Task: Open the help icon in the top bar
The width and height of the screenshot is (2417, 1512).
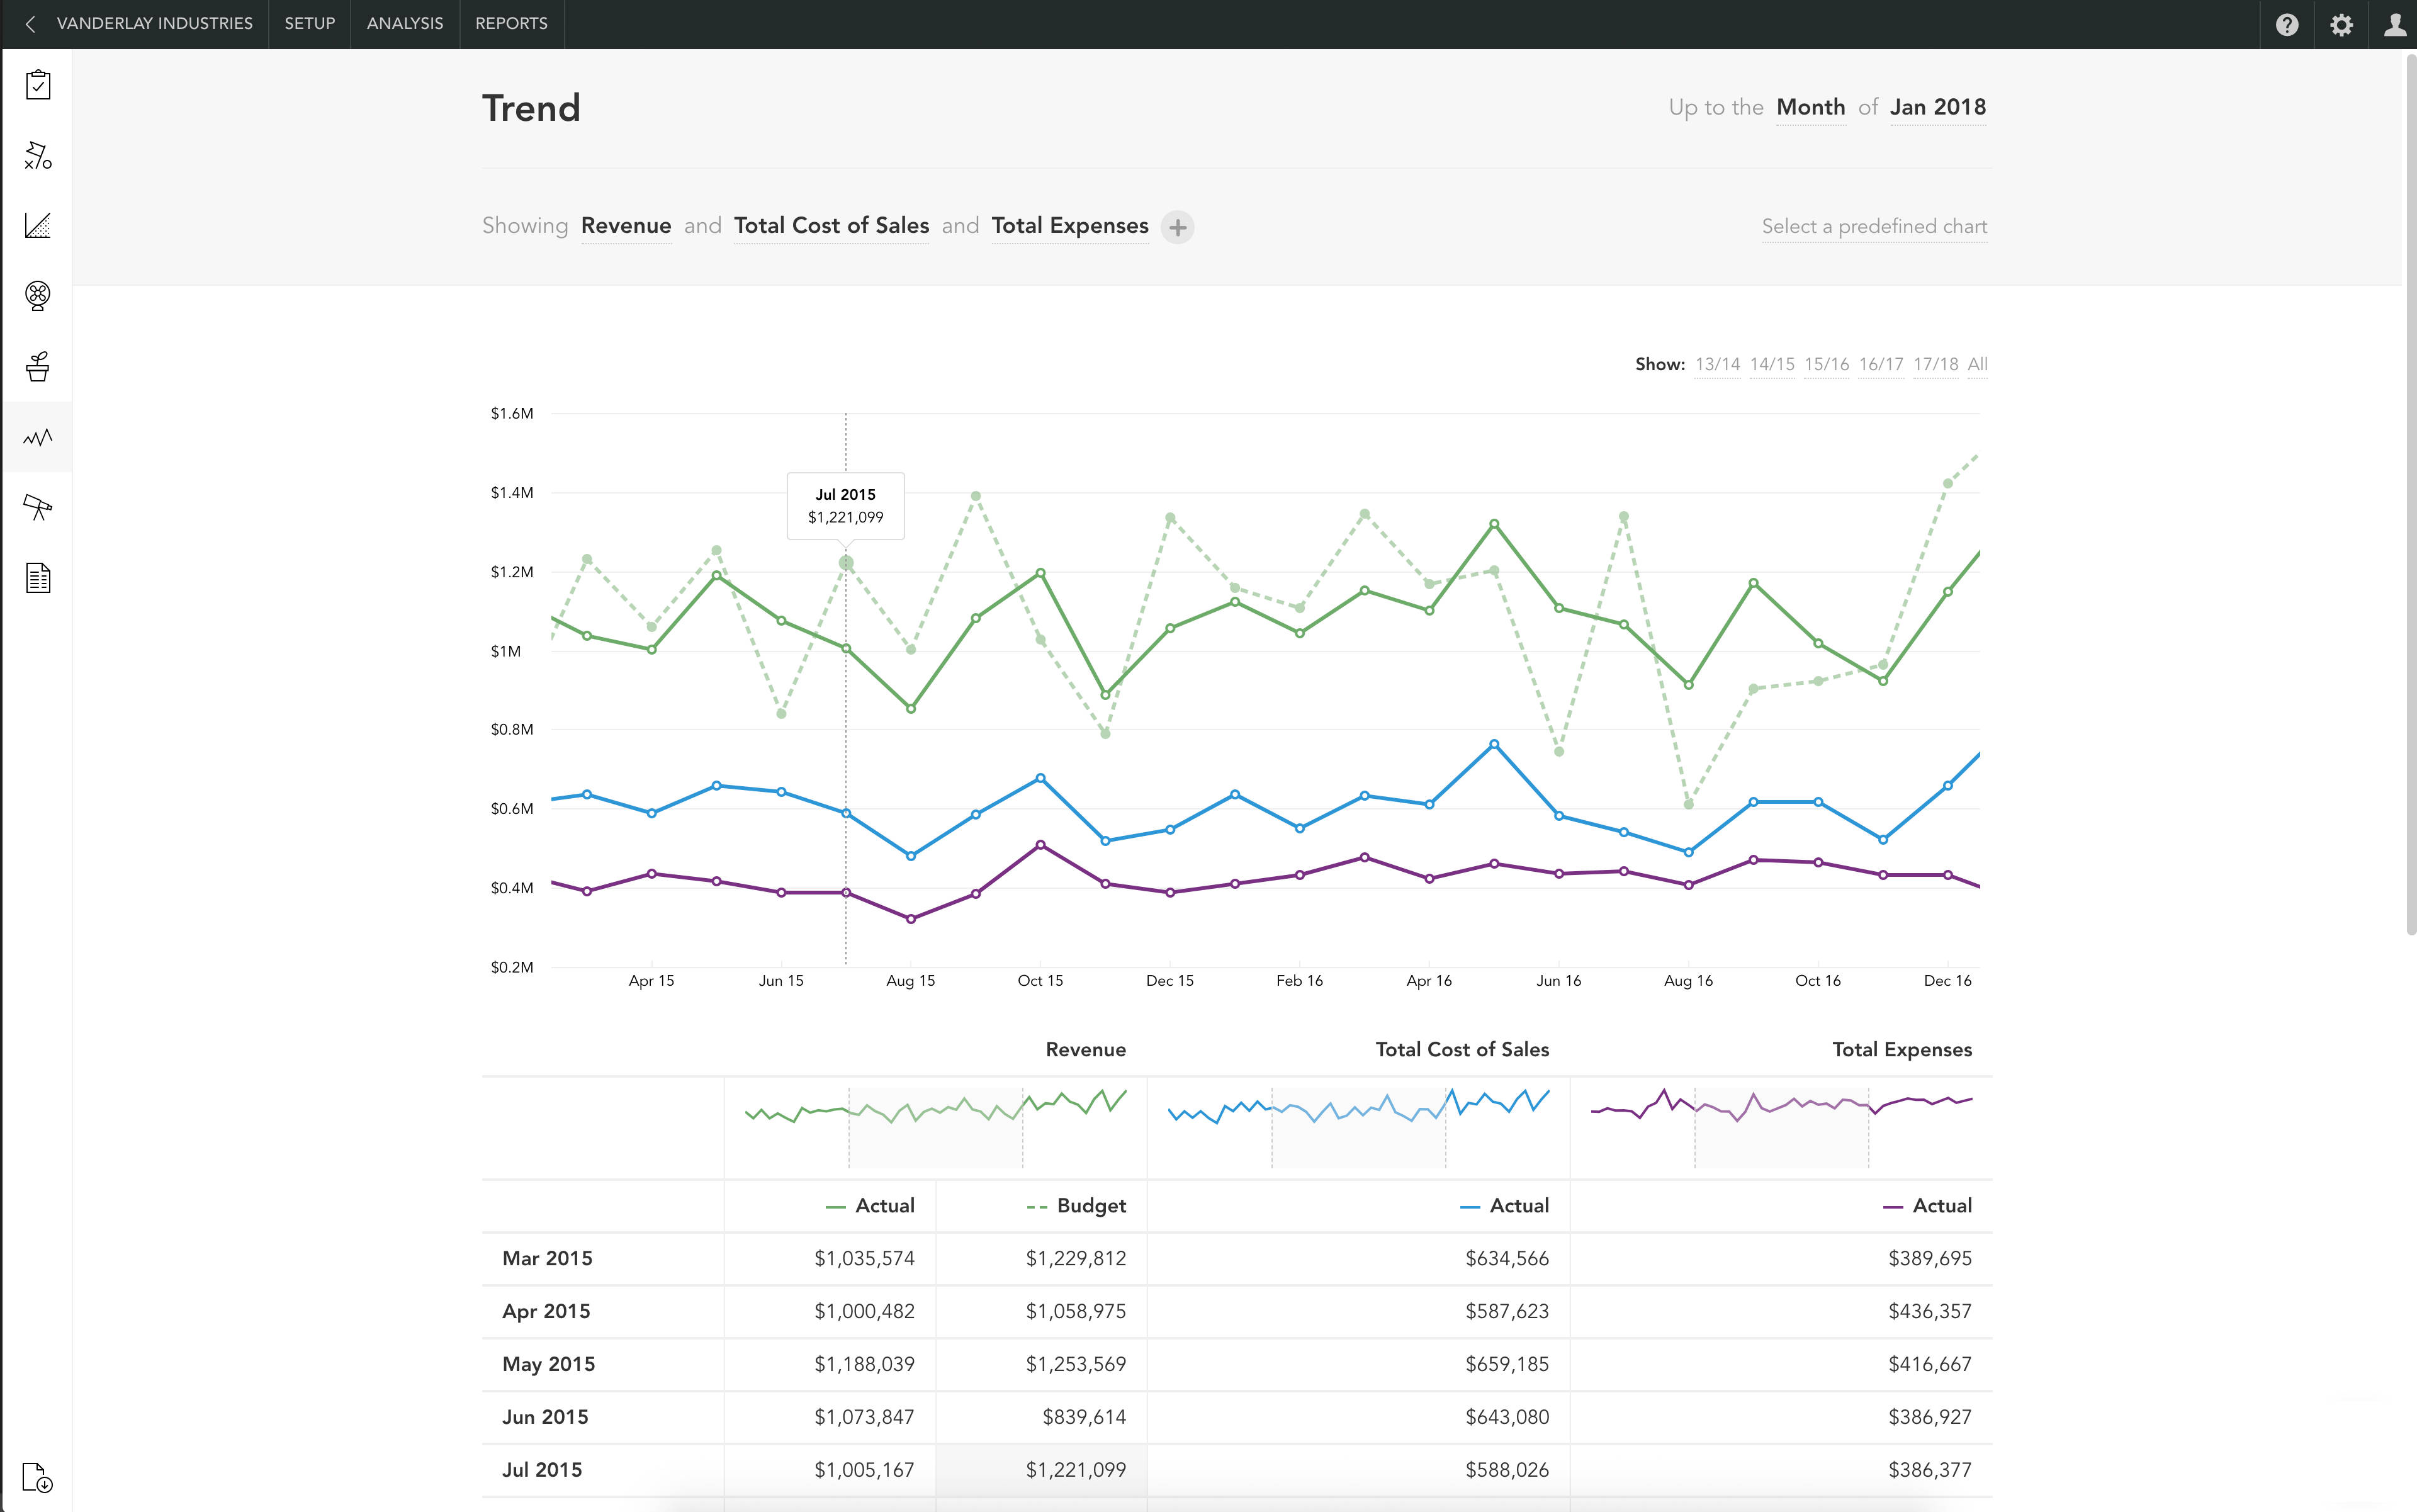Action: click(2288, 23)
